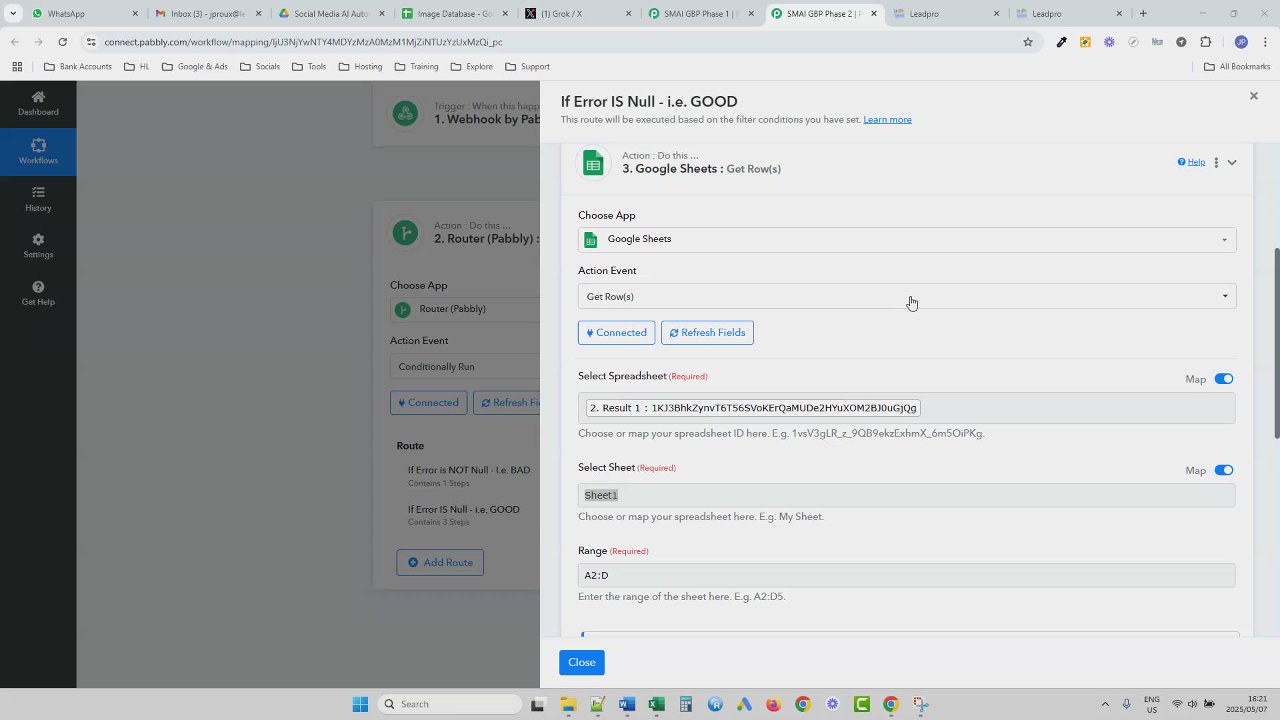Open Firefox from the taskbar

(x=773, y=704)
